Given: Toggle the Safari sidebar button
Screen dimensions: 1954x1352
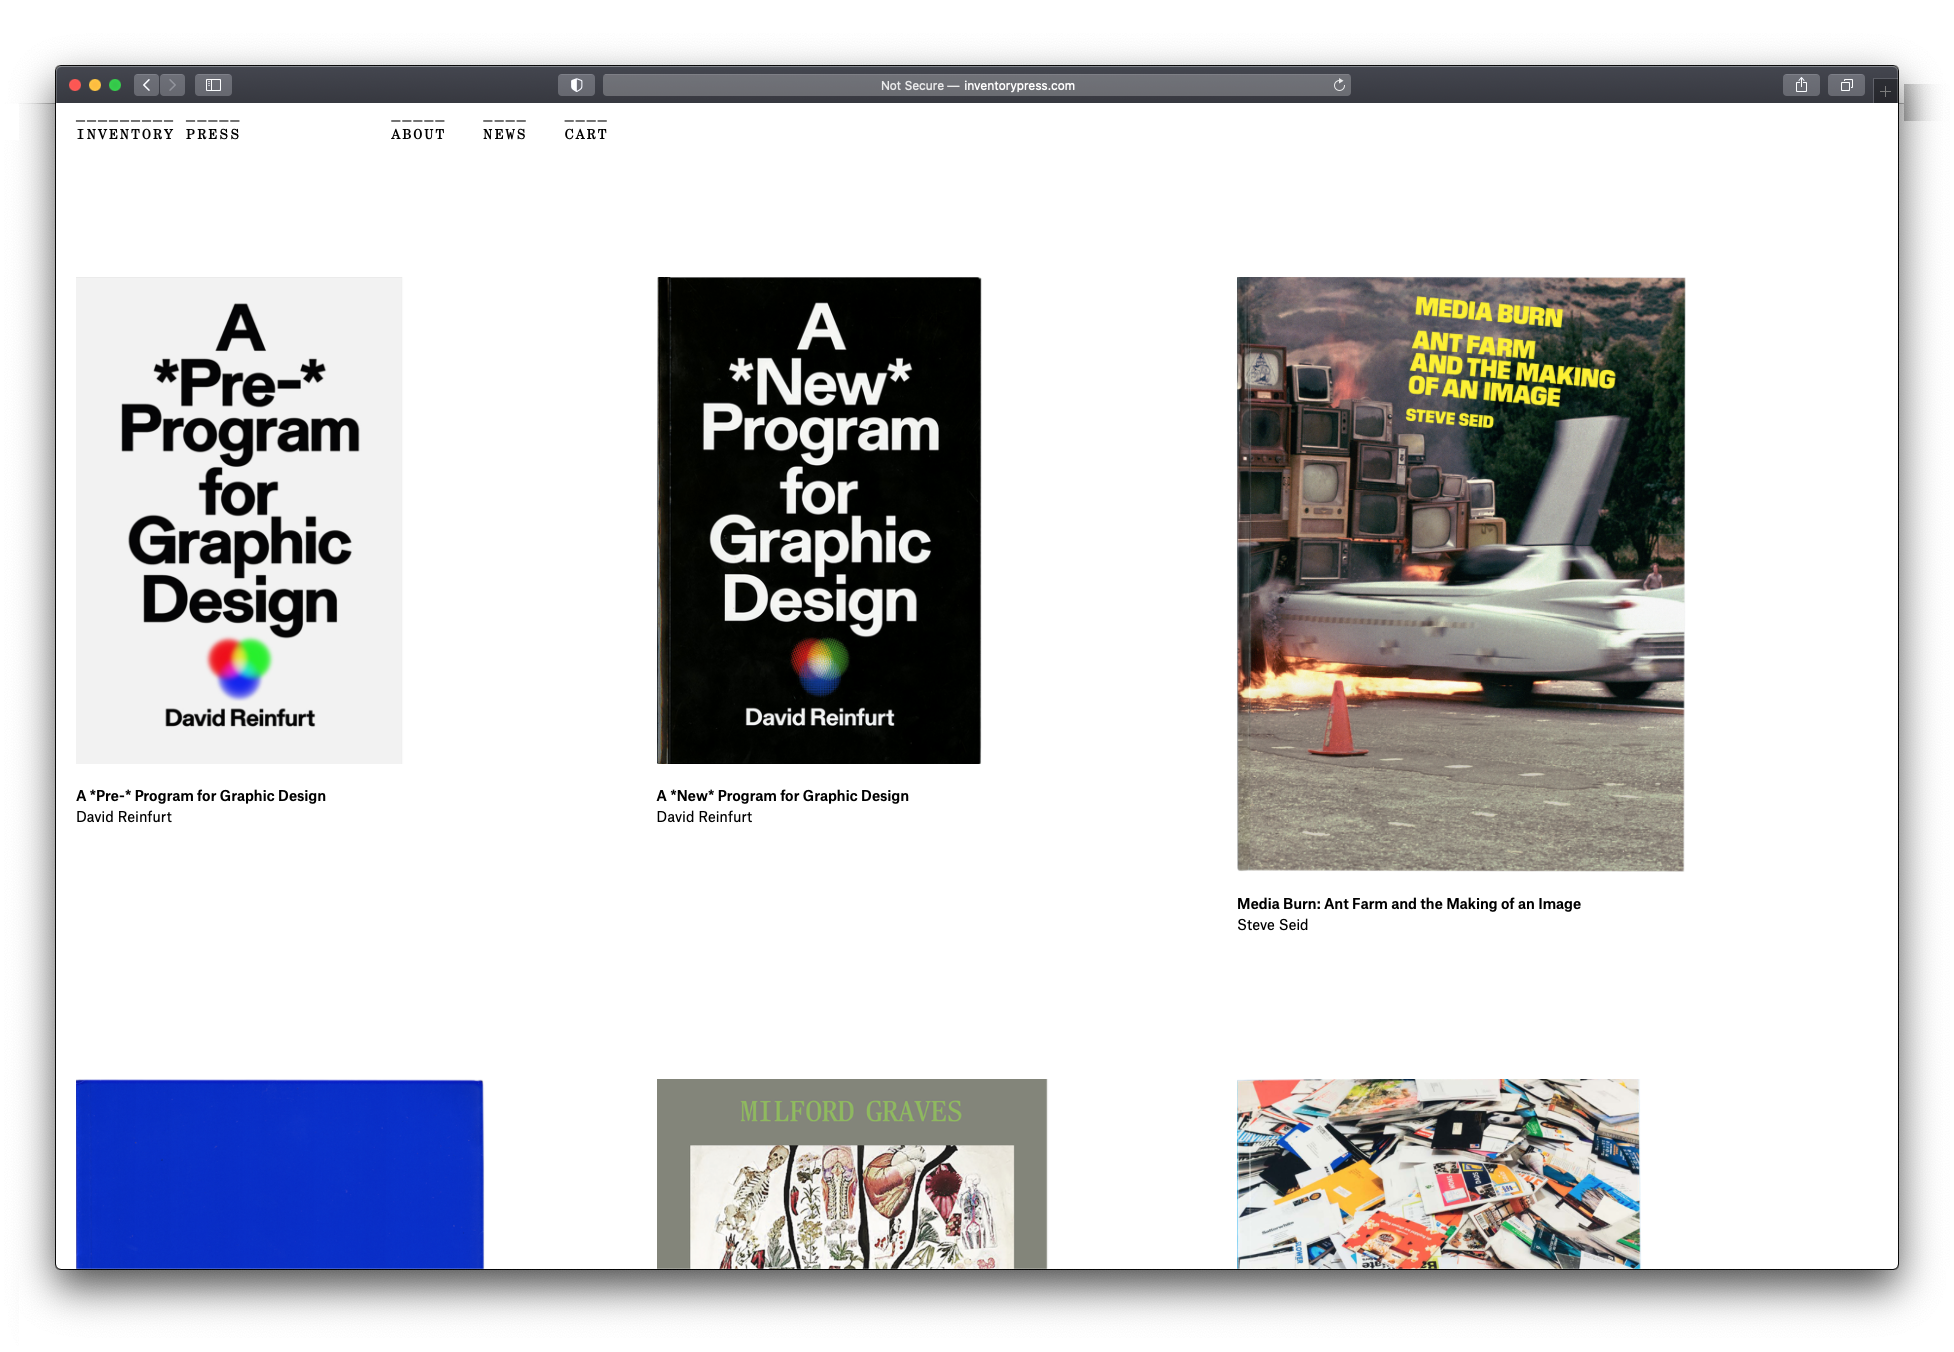Looking at the screenshot, I should (213, 85).
